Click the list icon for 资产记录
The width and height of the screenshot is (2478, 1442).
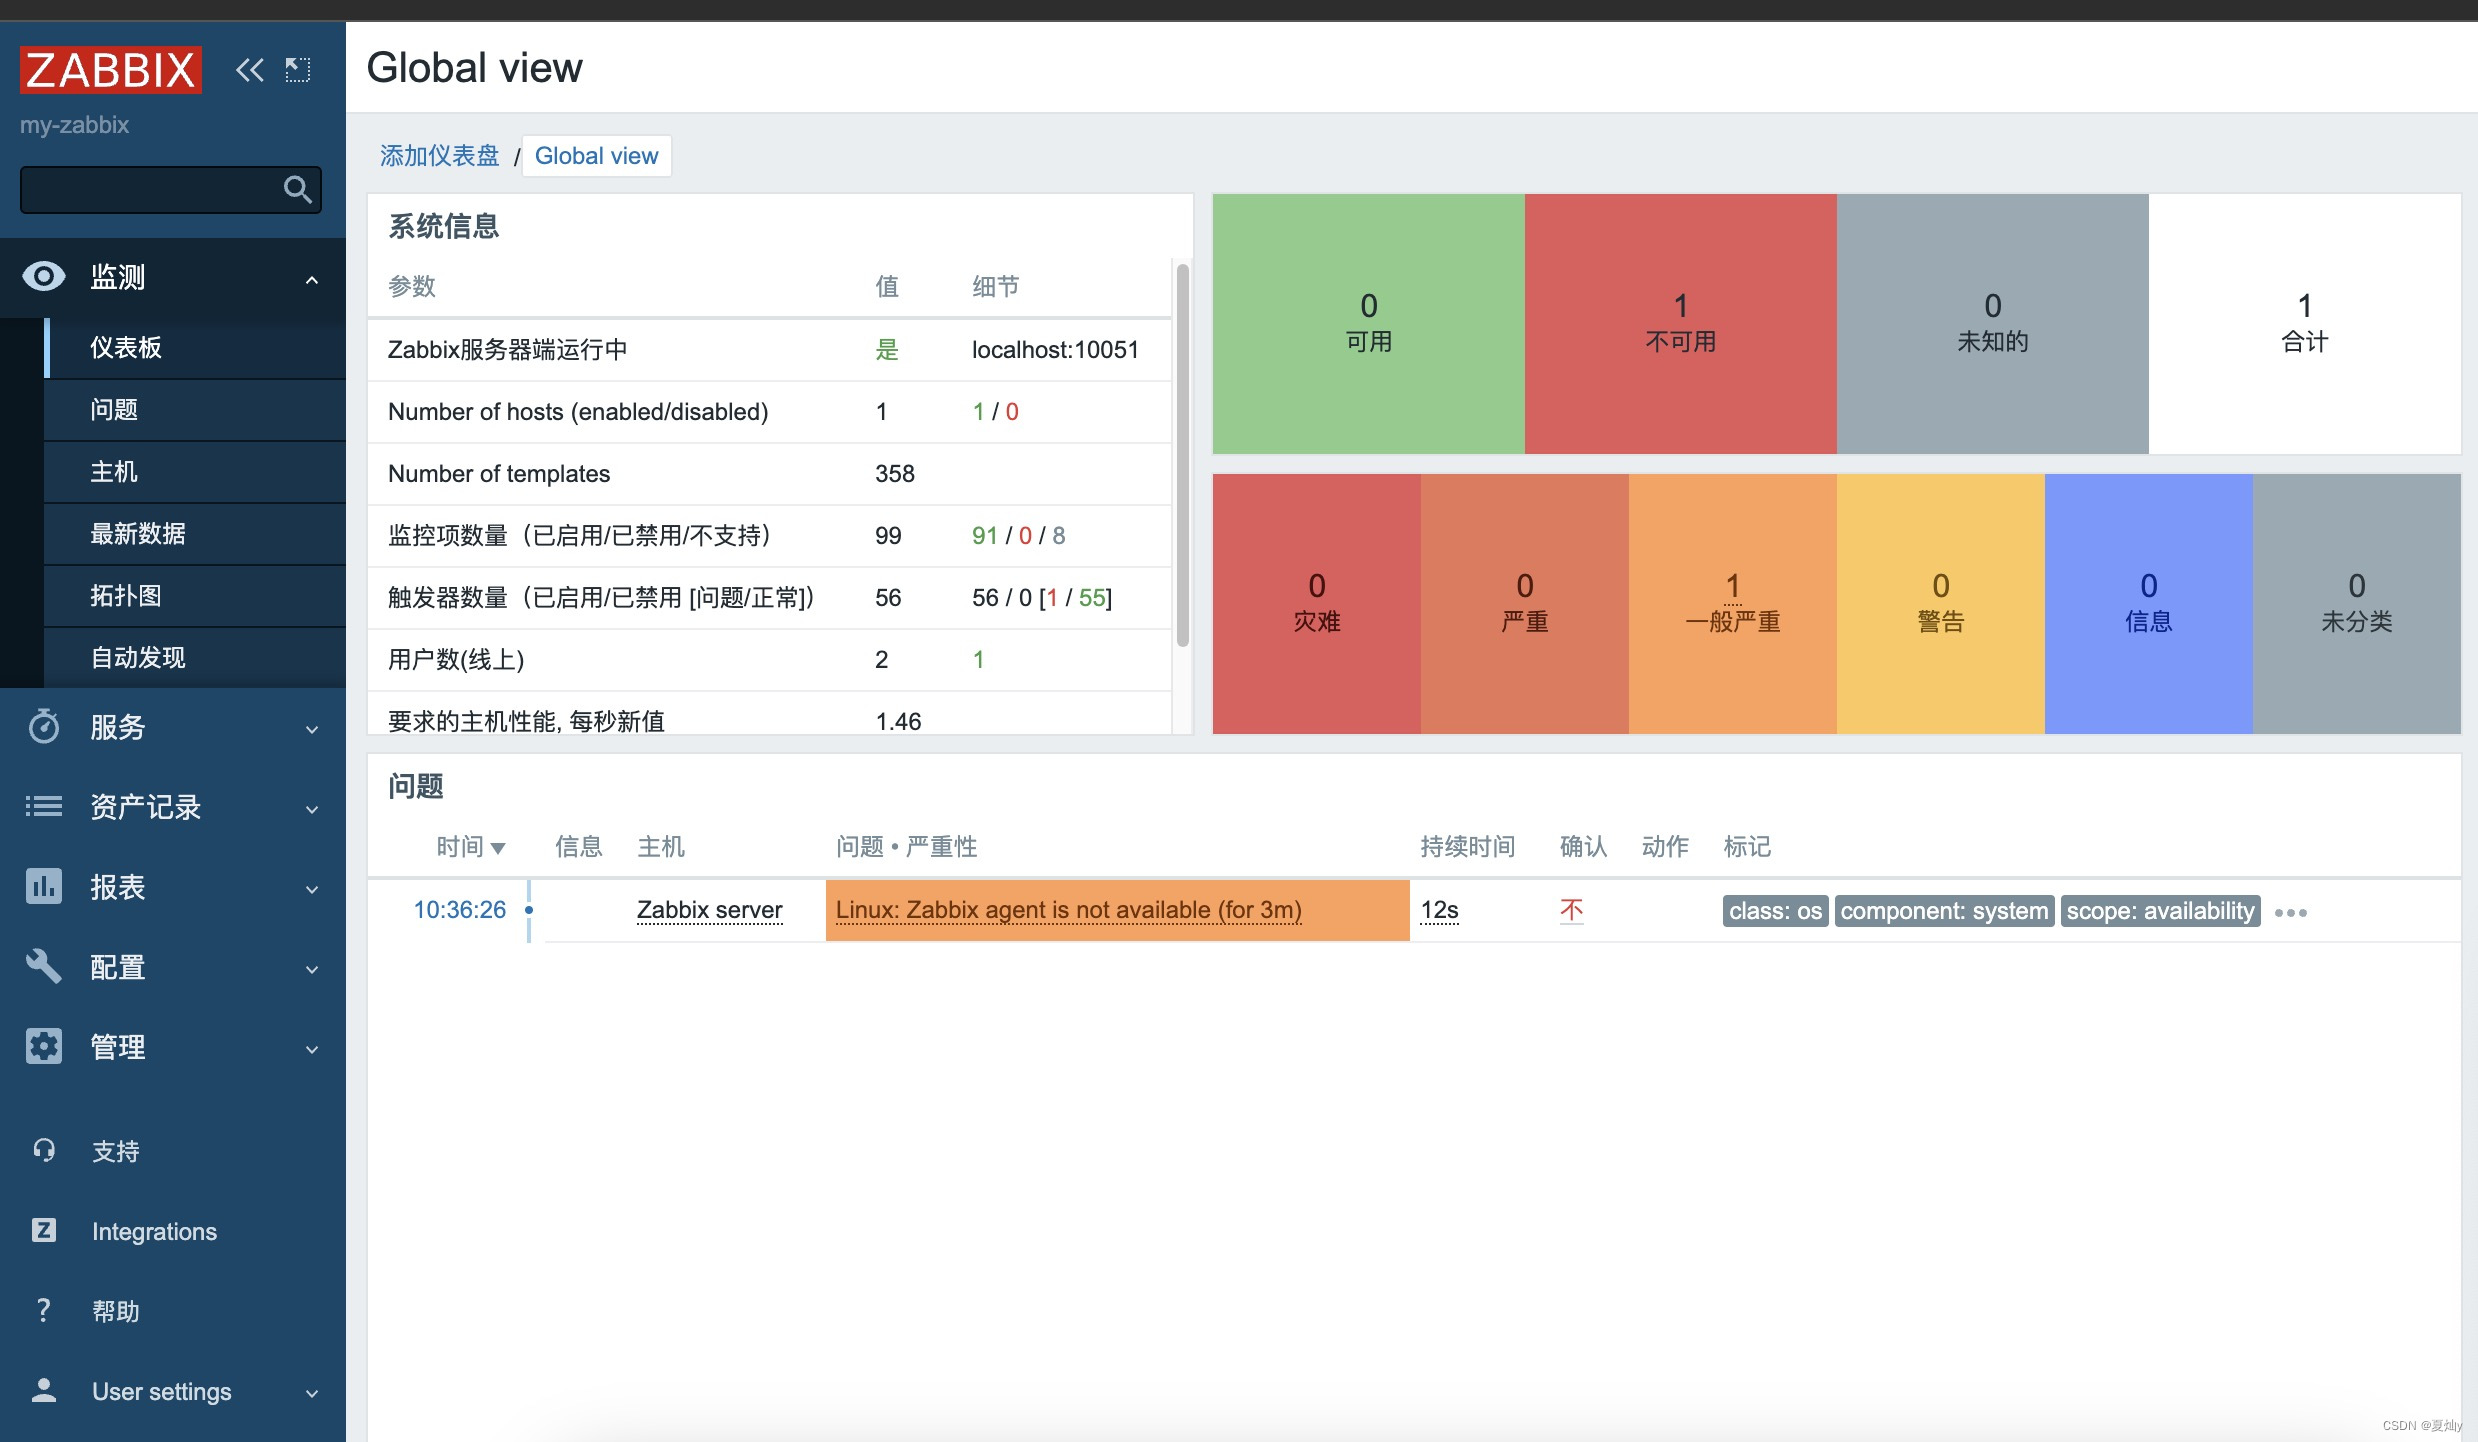(x=44, y=806)
